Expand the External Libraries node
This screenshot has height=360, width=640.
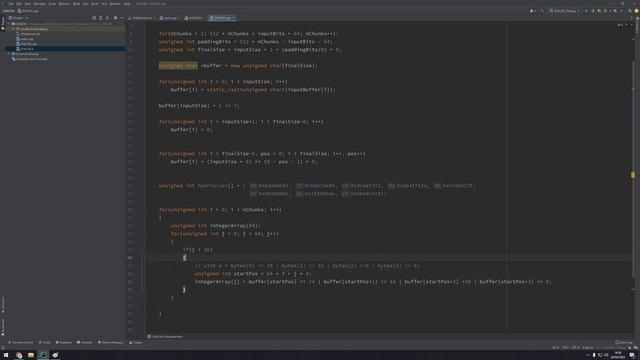tap(8, 54)
